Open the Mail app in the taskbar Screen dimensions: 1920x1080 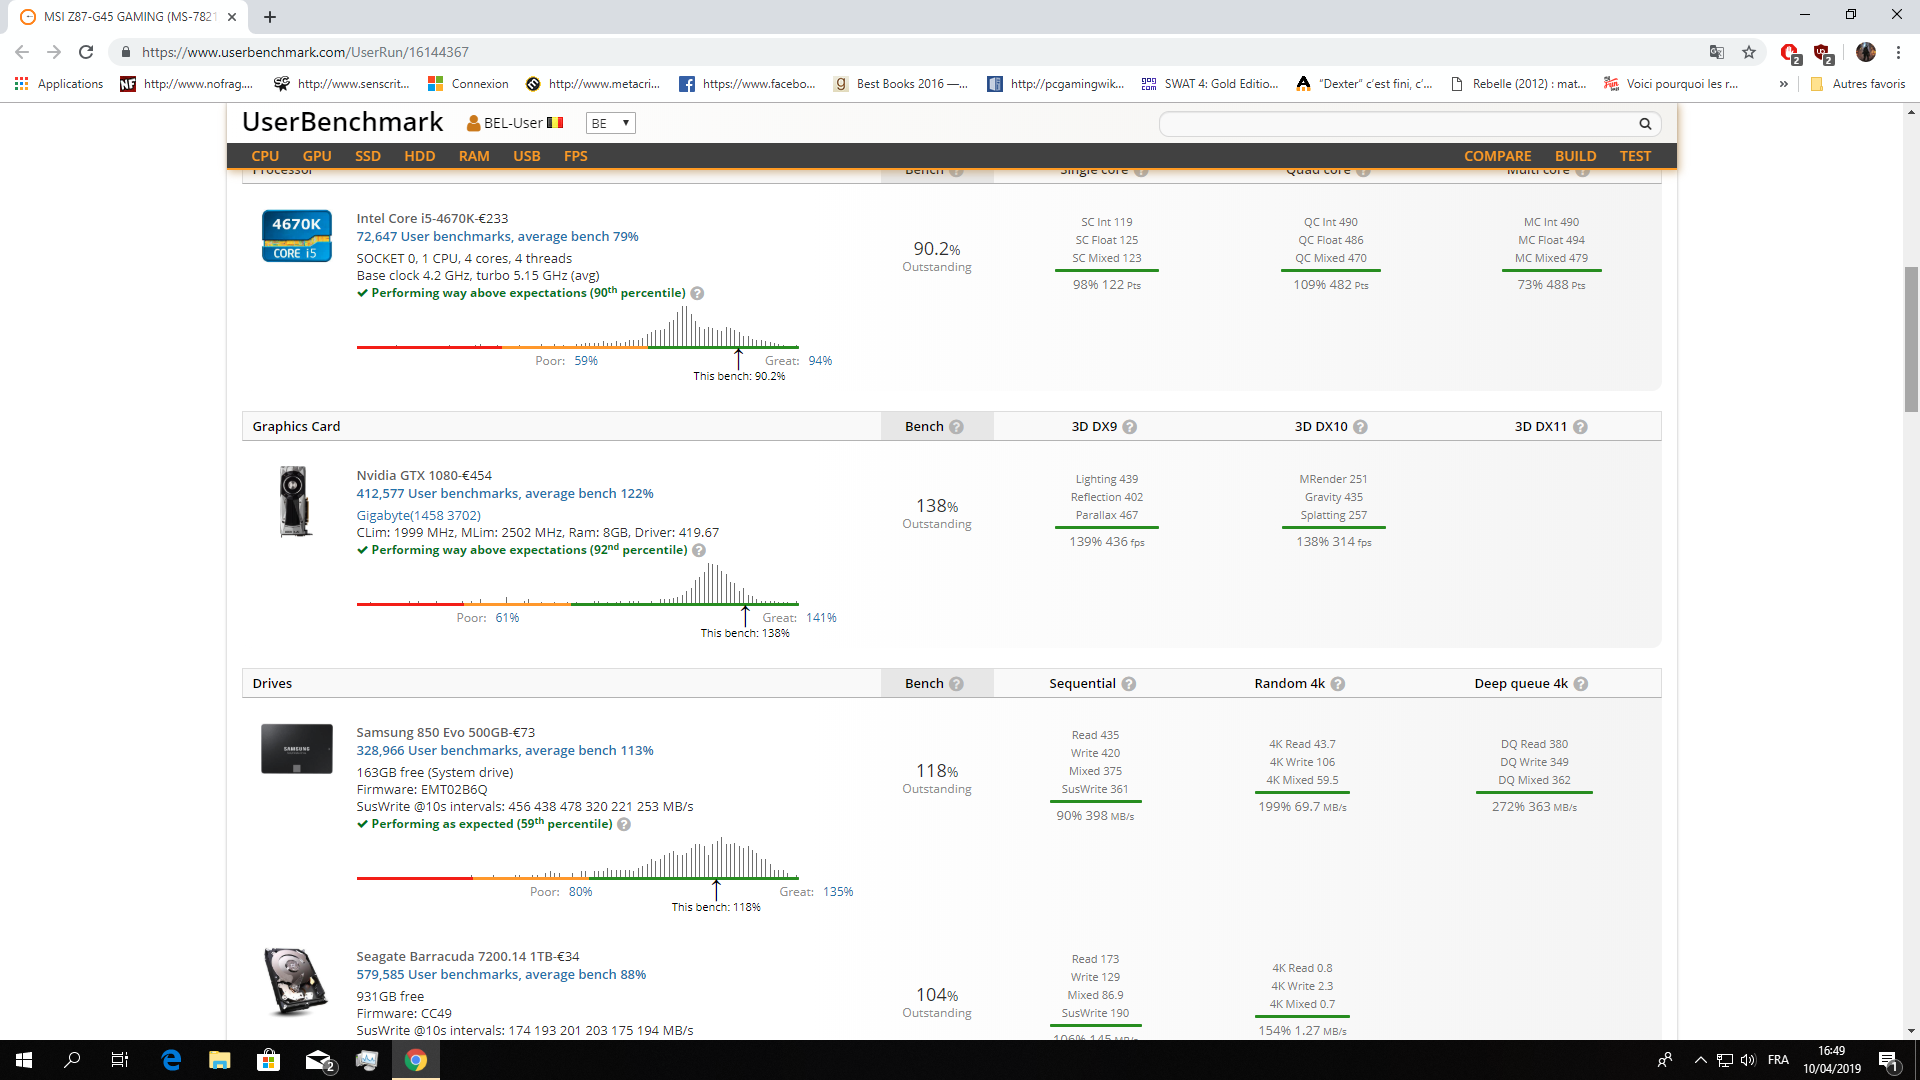pos(319,1060)
